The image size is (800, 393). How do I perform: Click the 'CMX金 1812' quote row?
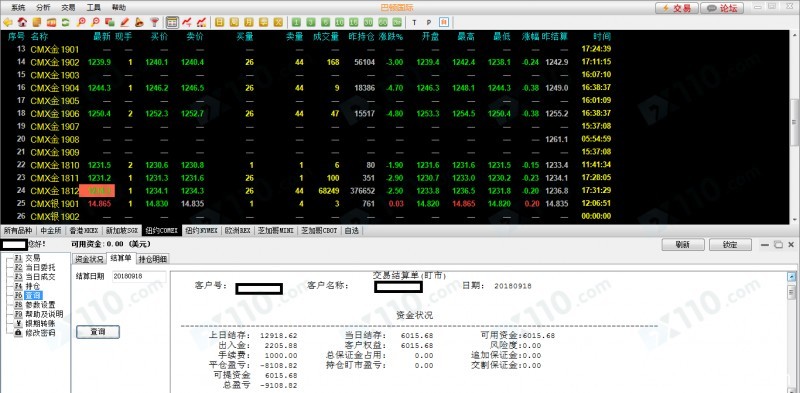[306, 190]
